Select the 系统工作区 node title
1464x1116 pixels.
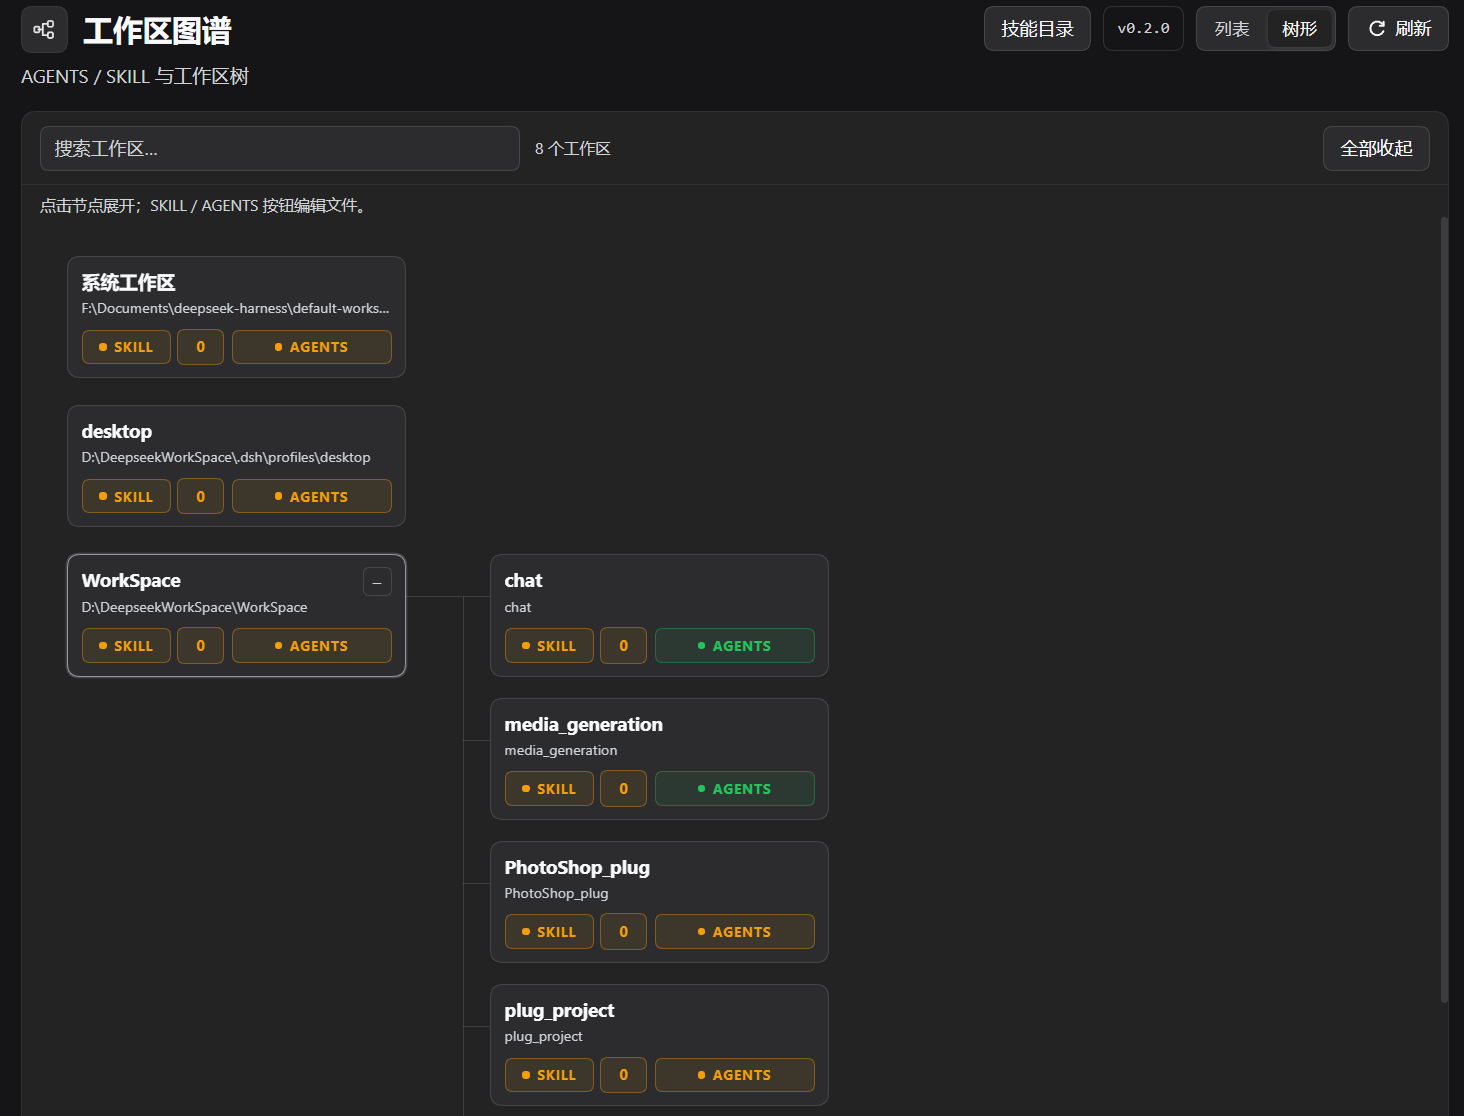click(128, 283)
